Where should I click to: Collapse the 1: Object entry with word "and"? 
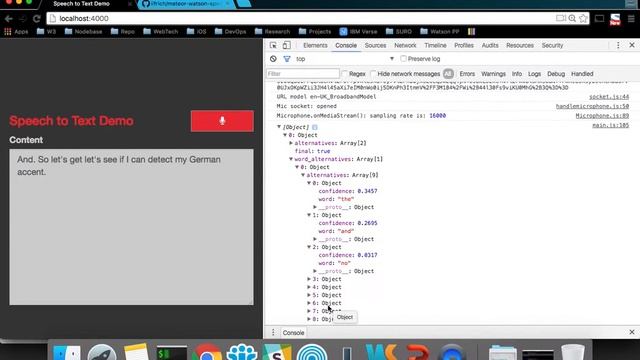click(x=309, y=215)
